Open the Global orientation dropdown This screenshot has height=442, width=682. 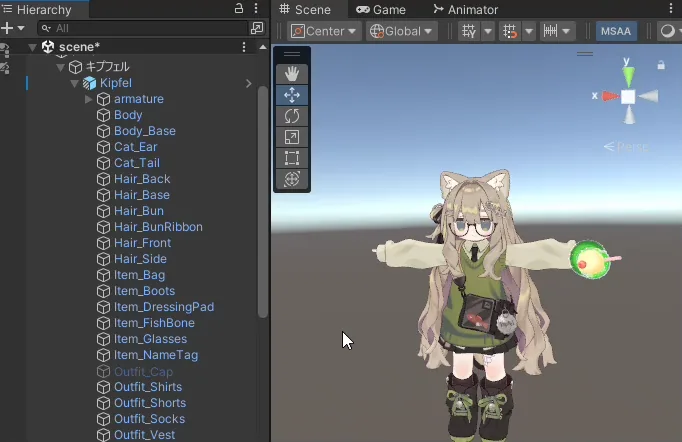click(x=401, y=31)
